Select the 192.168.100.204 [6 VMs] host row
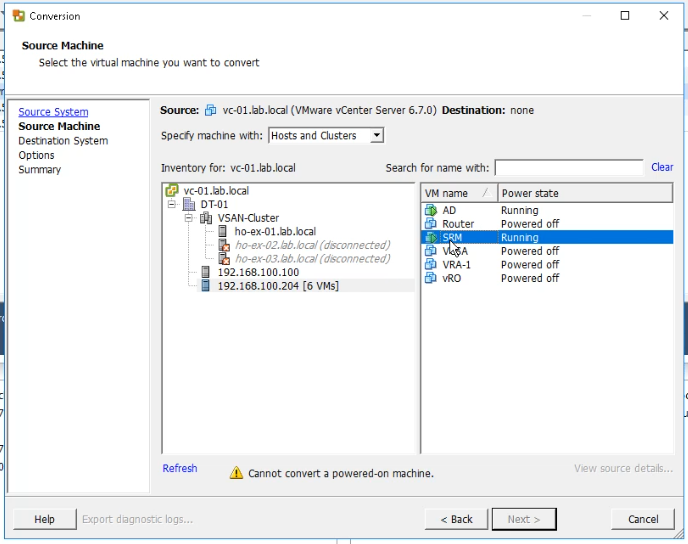Viewport: 688px width, 544px height. coord(278,286)
